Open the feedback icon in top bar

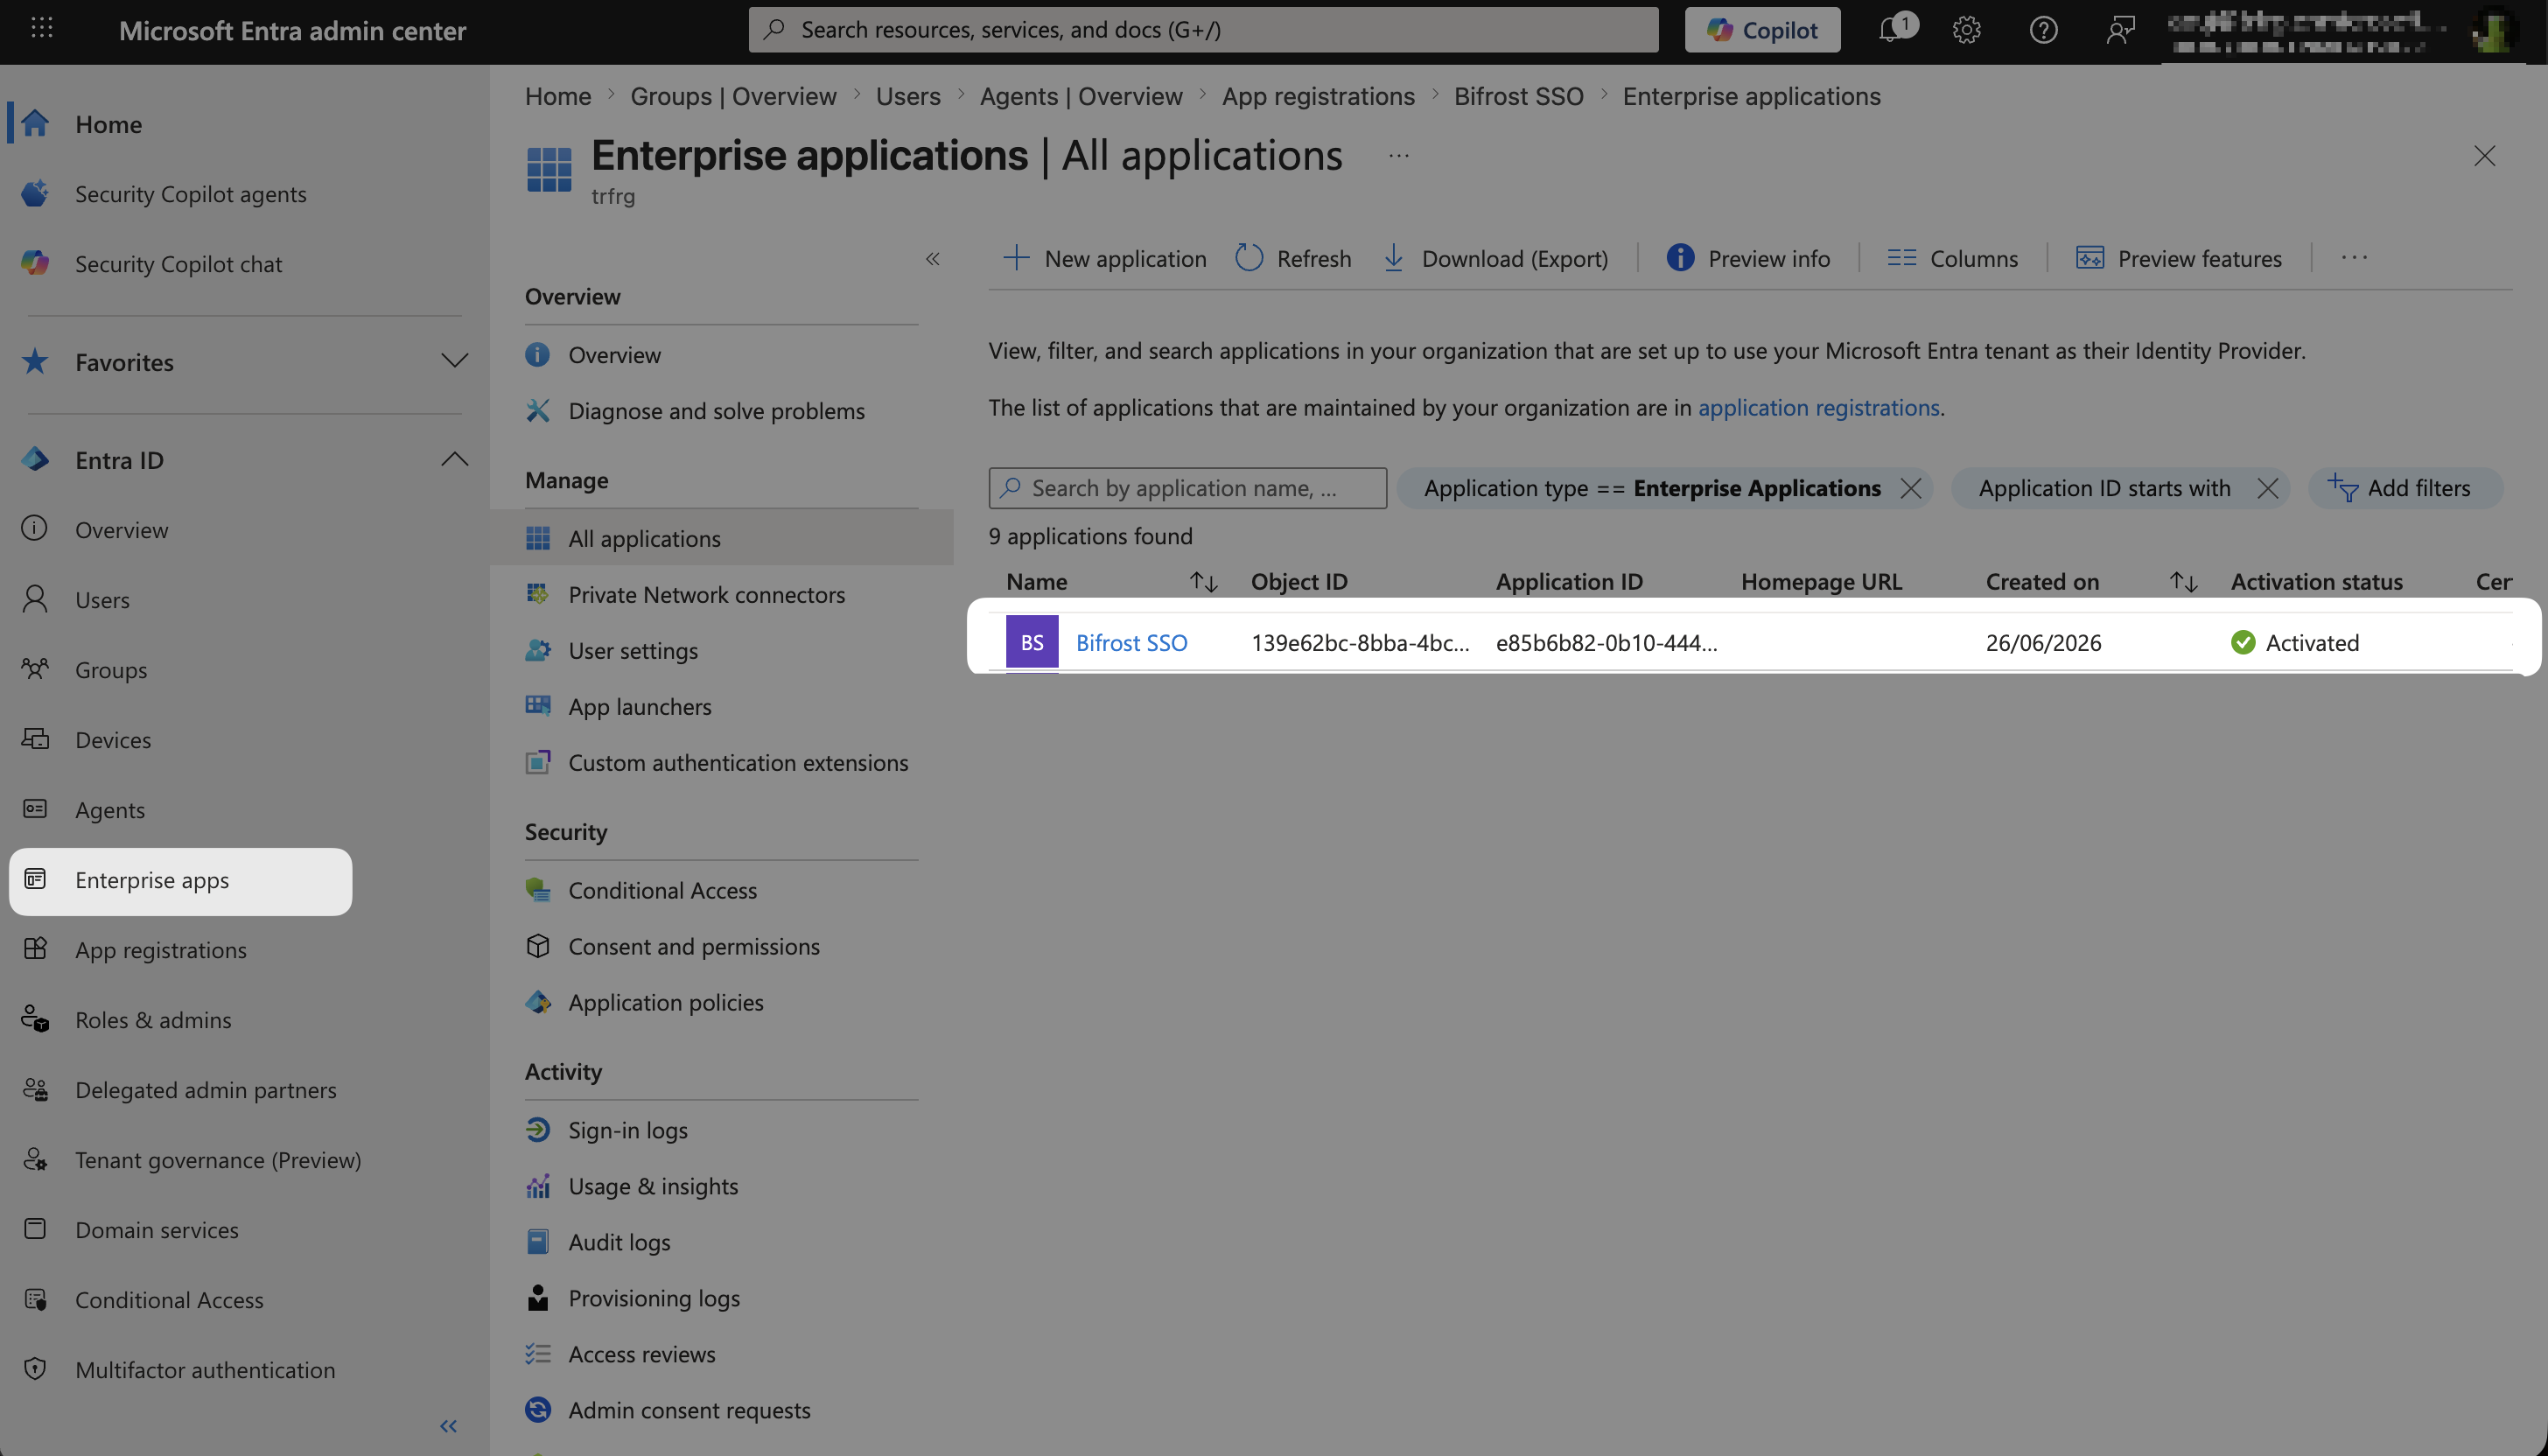pyautogui.click(x=2120, y=30)
